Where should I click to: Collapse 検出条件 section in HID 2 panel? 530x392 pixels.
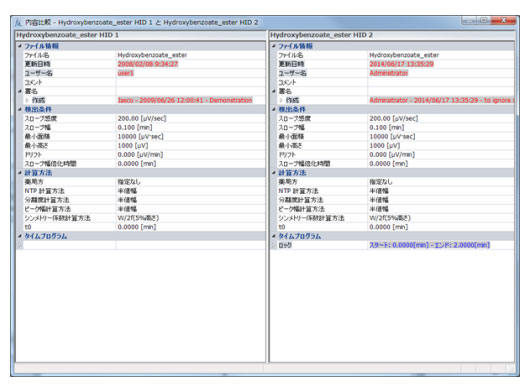tap(273, 109)
